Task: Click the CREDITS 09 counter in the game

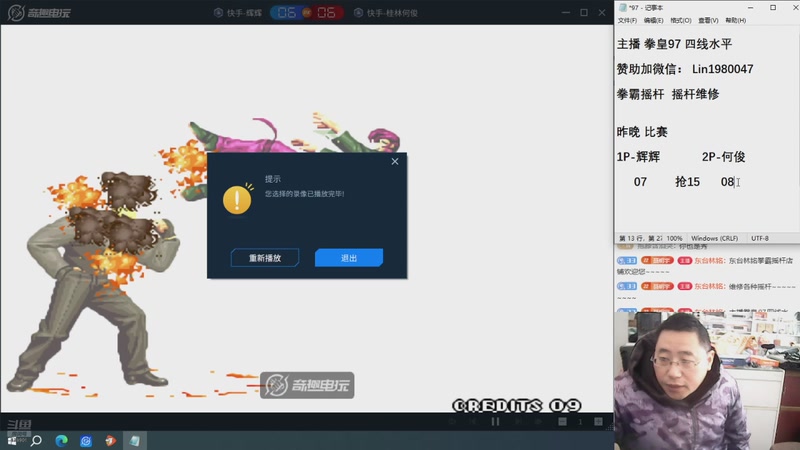Action: (517, 406)
